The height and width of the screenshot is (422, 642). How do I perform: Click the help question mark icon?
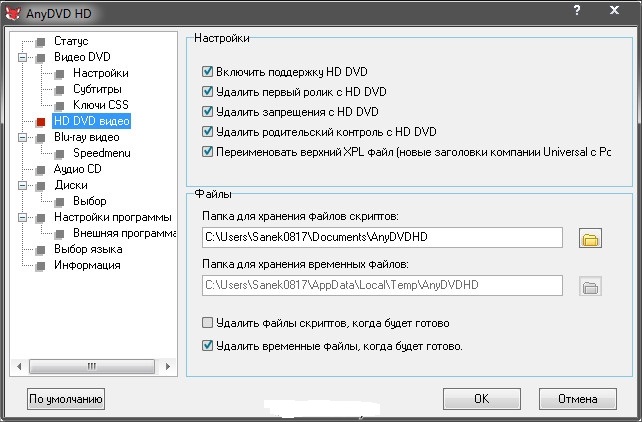[x=577, y=10]
